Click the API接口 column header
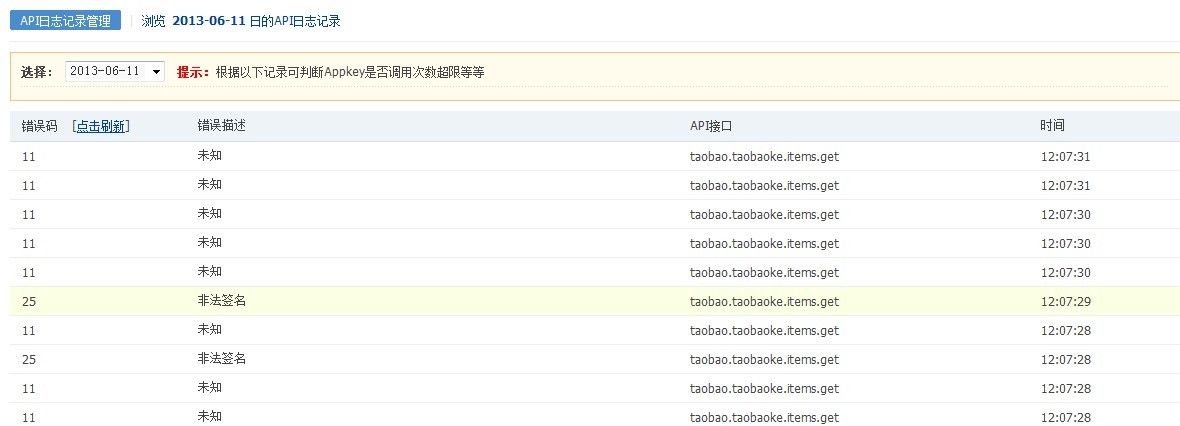 (711, 126)
